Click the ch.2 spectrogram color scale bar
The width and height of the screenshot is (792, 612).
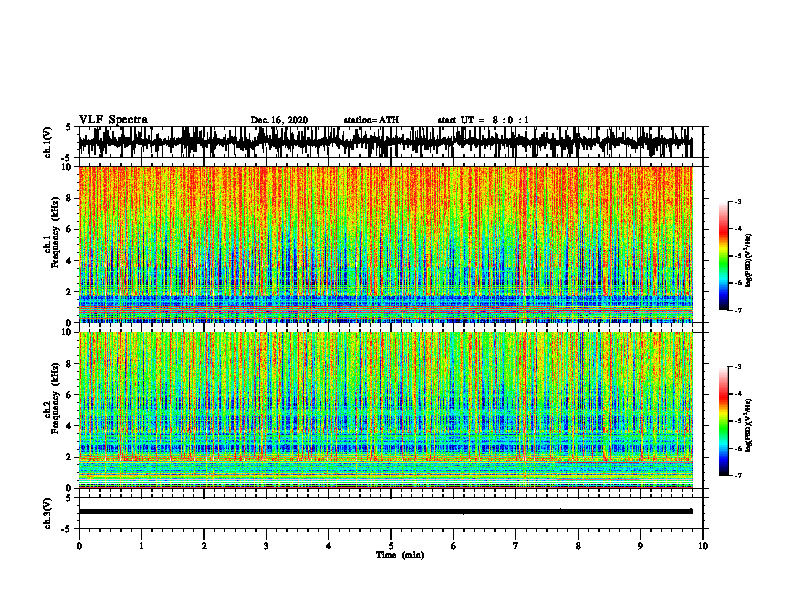click(x=723, y=421)
